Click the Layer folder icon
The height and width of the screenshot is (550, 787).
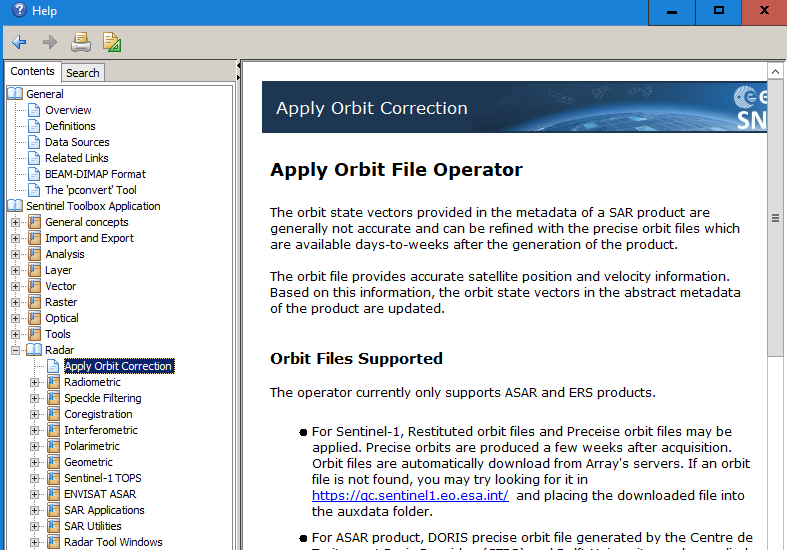[x=35, y=270]
